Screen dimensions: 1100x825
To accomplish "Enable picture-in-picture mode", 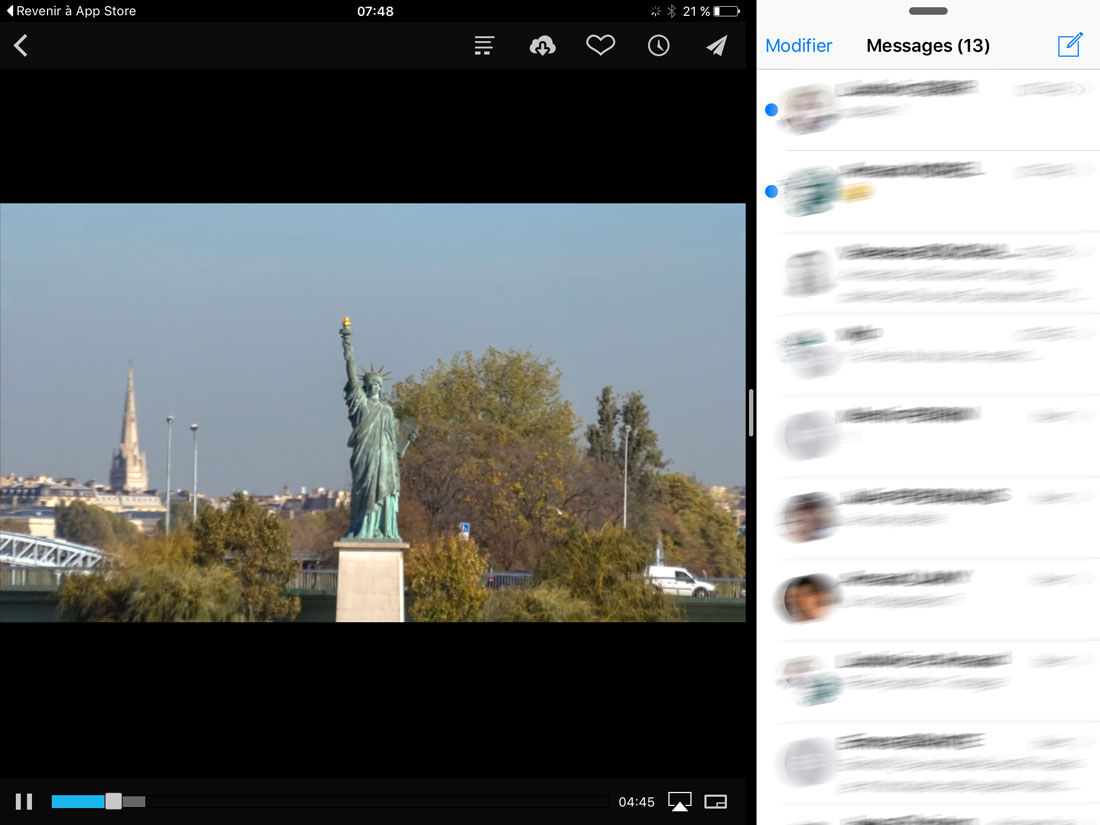I will tap(716, 801).
